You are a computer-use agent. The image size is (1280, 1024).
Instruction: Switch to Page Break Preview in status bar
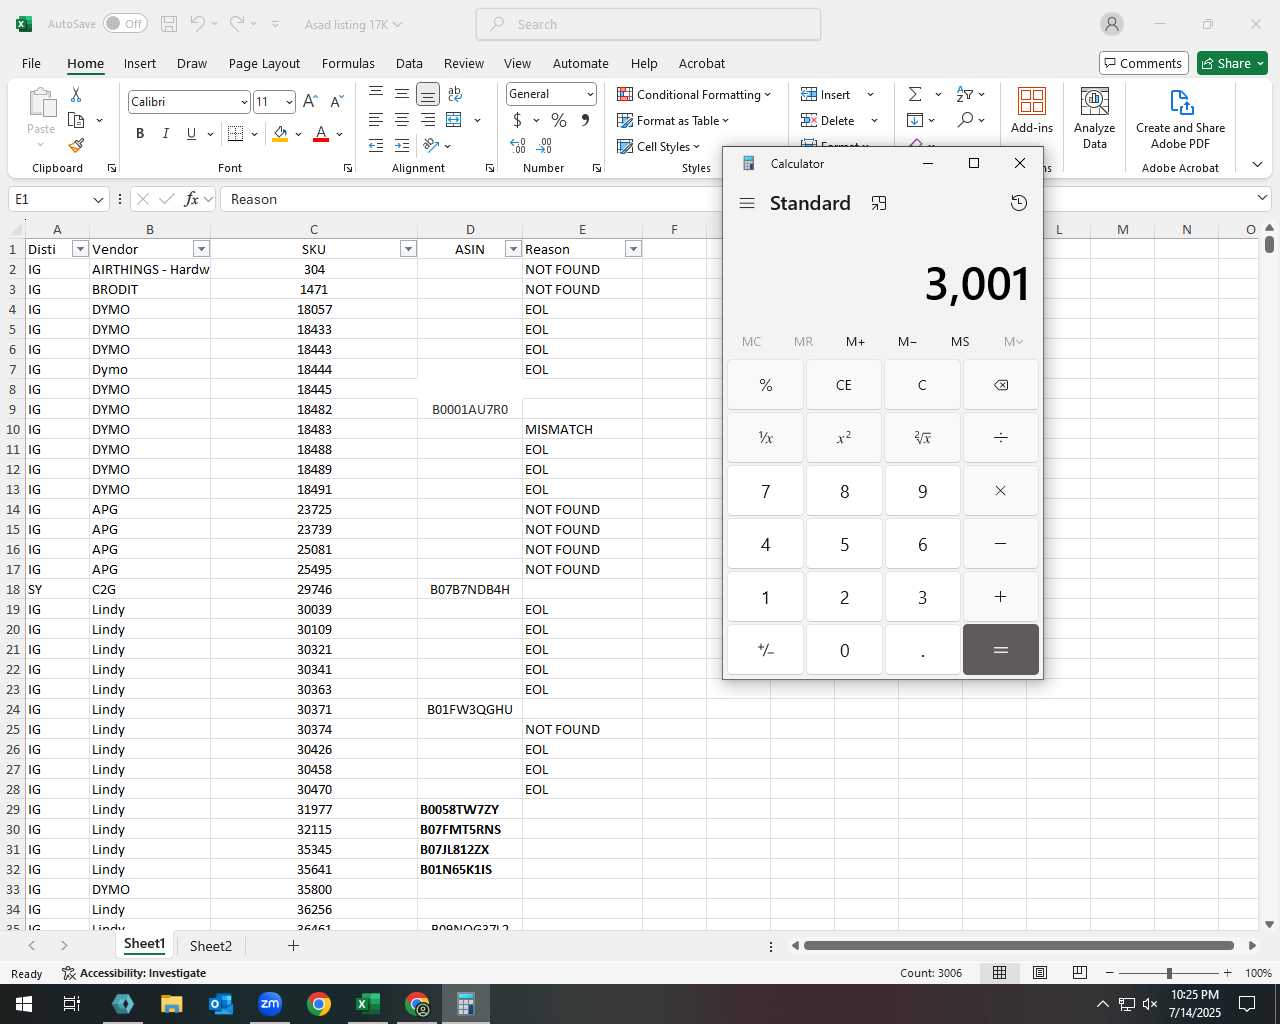coord(1080,973)
